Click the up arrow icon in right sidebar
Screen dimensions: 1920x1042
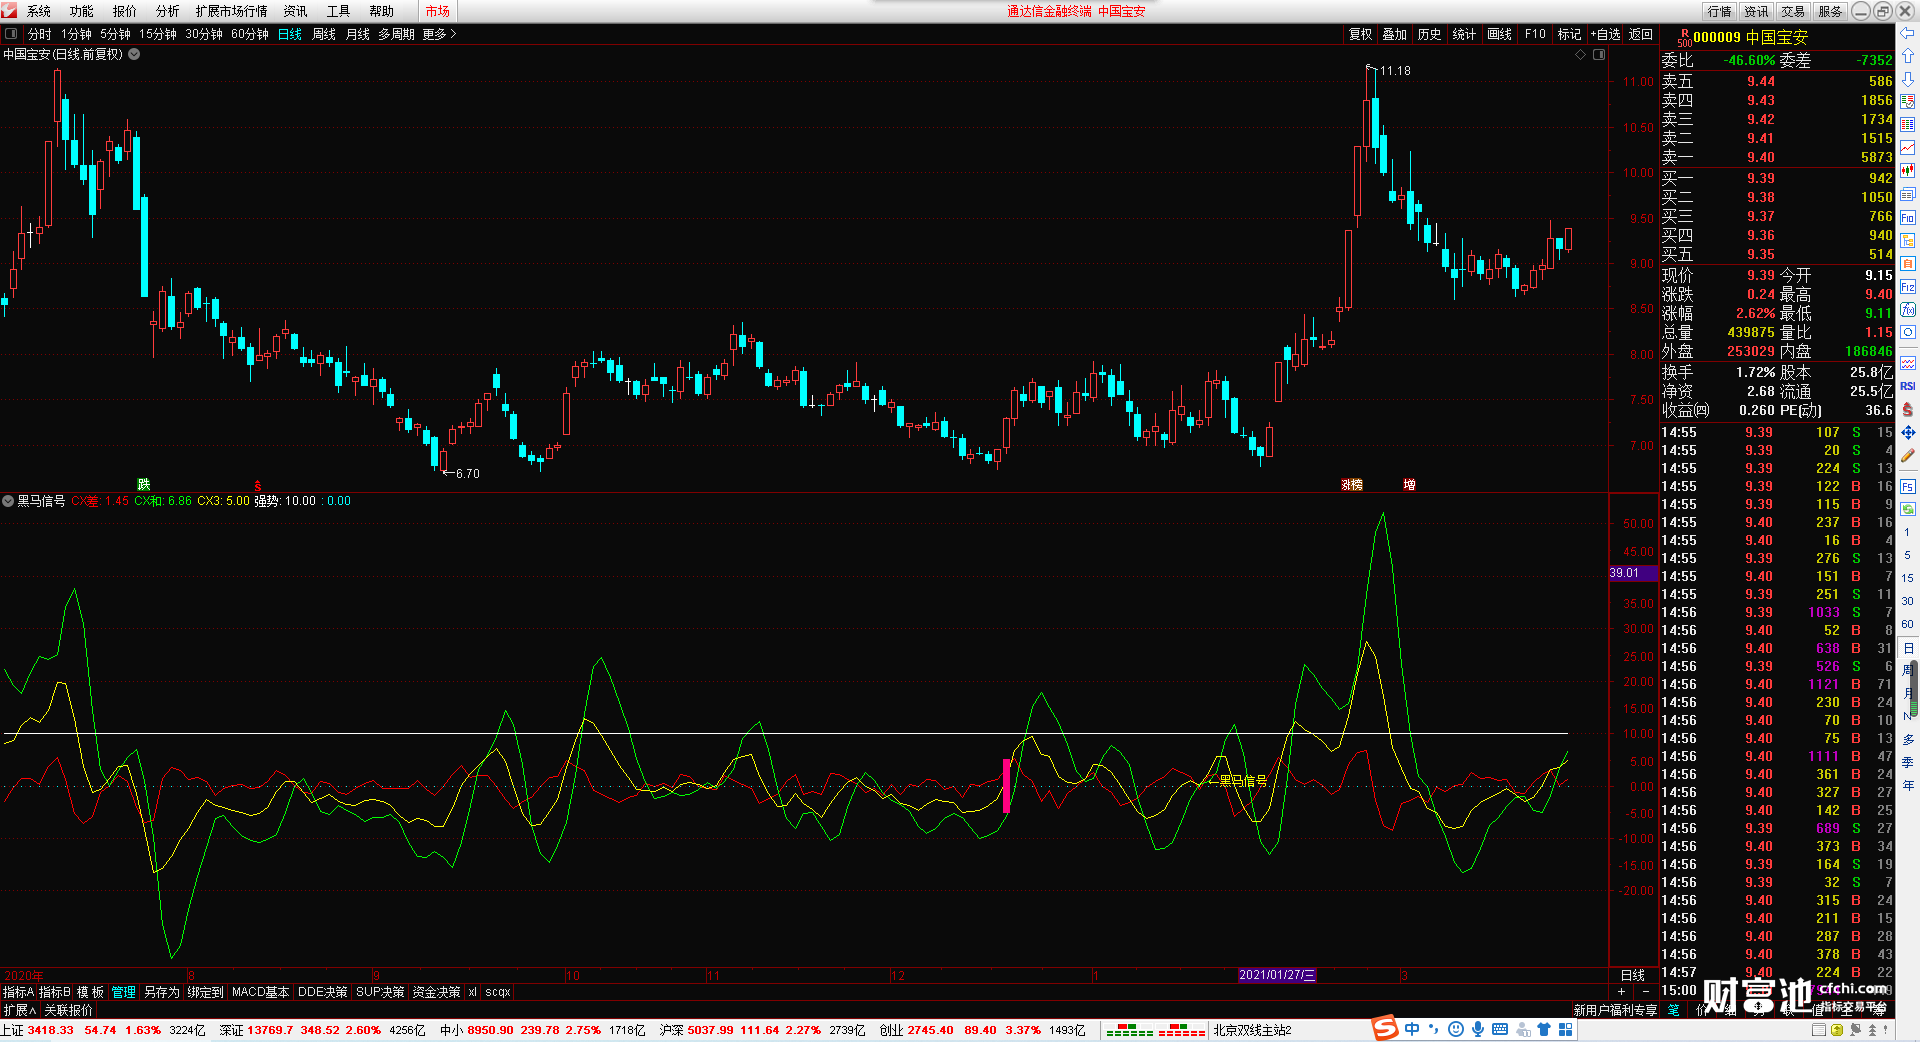1908,56
